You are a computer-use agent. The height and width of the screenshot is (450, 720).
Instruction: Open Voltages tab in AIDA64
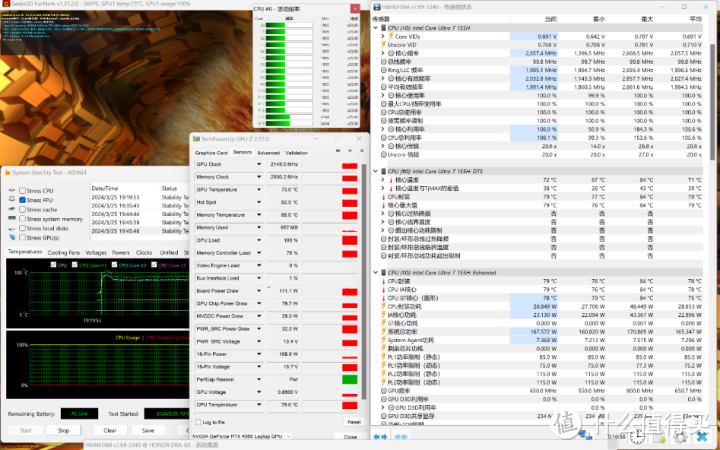[x=96, y=253]
